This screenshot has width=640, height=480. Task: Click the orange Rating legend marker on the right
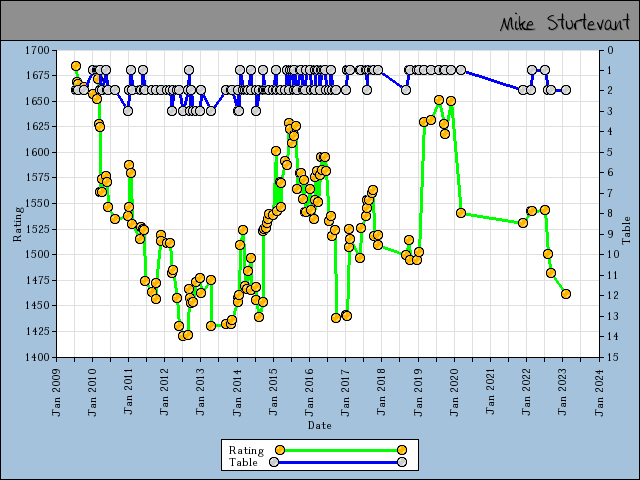coord(401,450)
